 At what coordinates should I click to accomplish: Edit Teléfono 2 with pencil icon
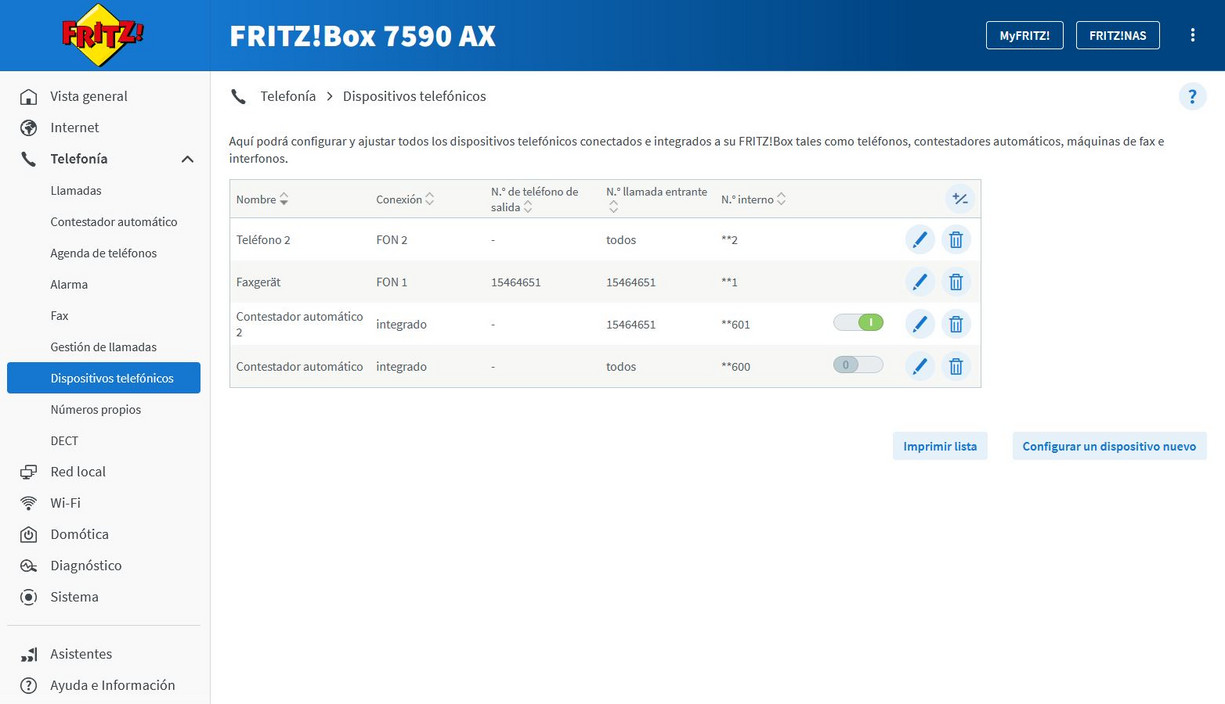920,240
